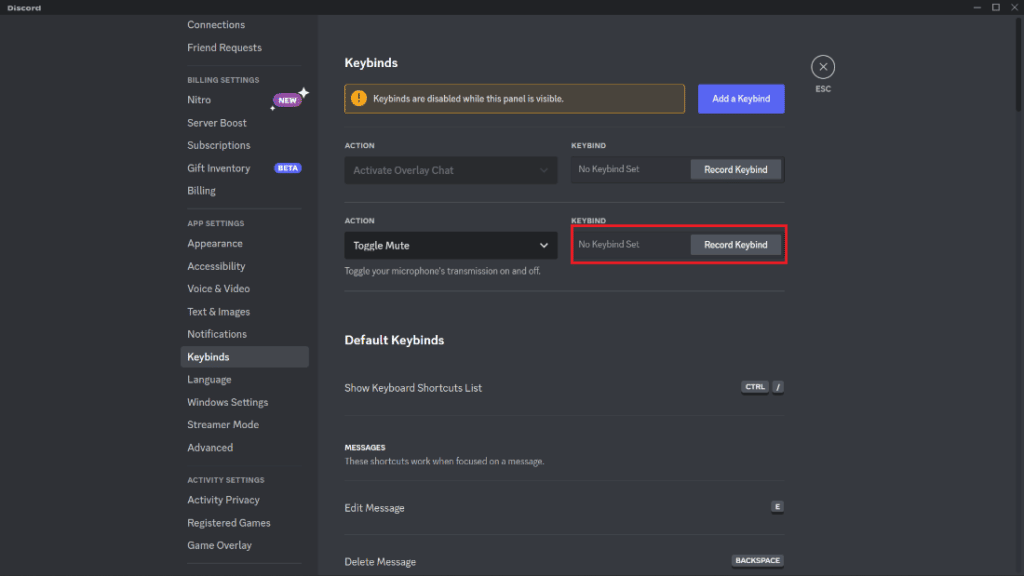View the Friend Requests settings
The image size is (1024, 576).
[224, 47]
